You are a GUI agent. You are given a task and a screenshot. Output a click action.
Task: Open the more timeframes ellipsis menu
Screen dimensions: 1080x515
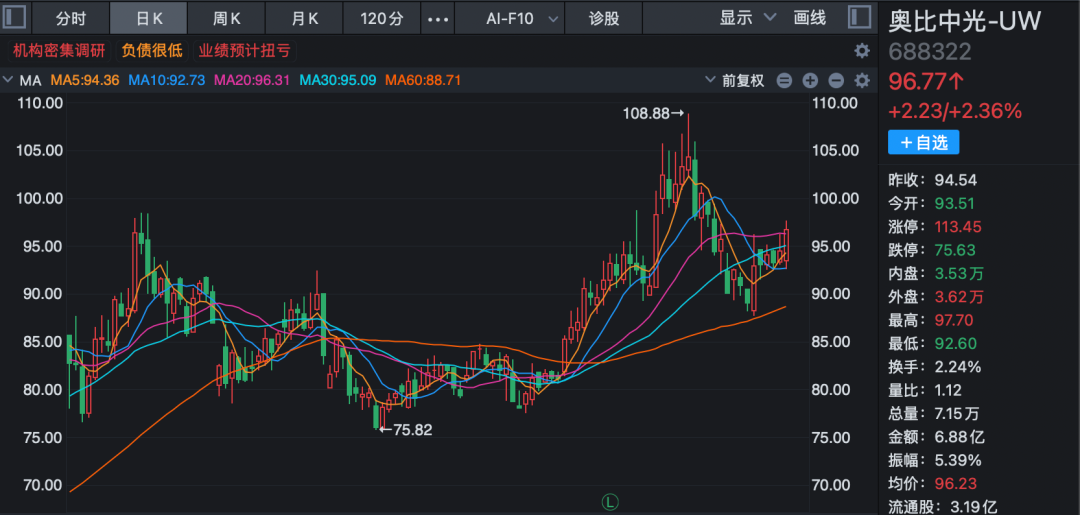point(437,18)
